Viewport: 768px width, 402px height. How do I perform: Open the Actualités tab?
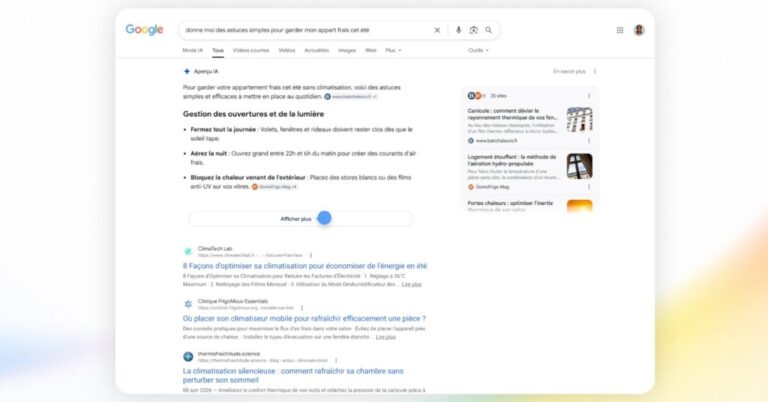click(316, 50)
